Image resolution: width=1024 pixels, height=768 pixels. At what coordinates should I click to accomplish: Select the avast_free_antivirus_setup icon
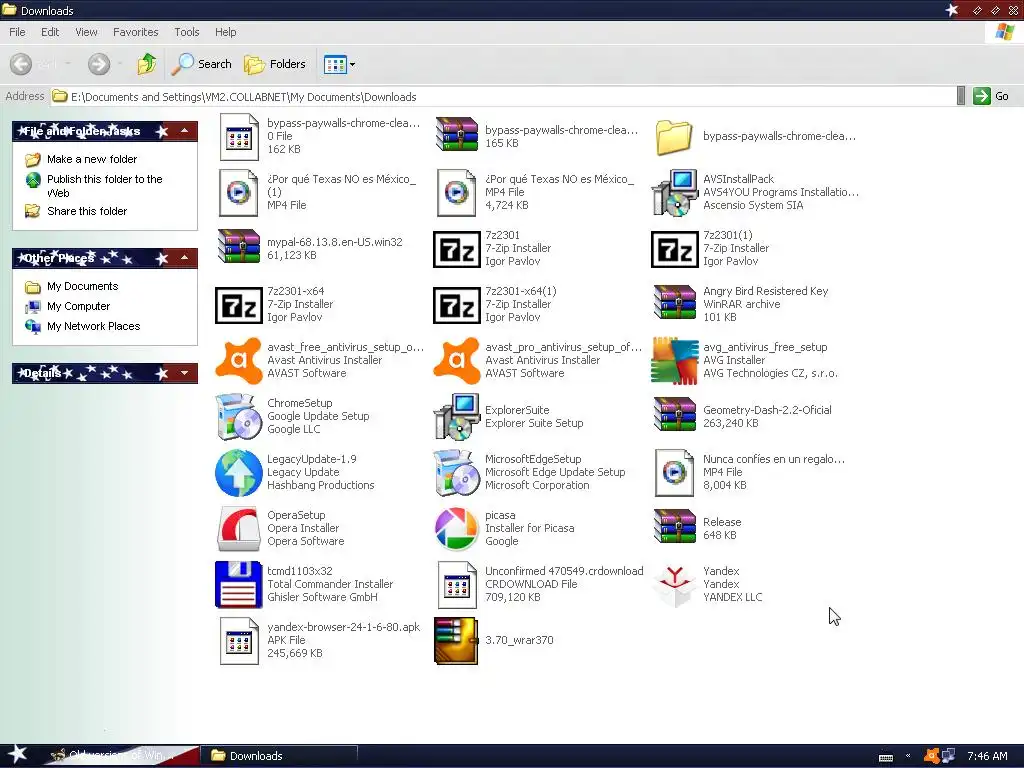[x=238, y=360]
